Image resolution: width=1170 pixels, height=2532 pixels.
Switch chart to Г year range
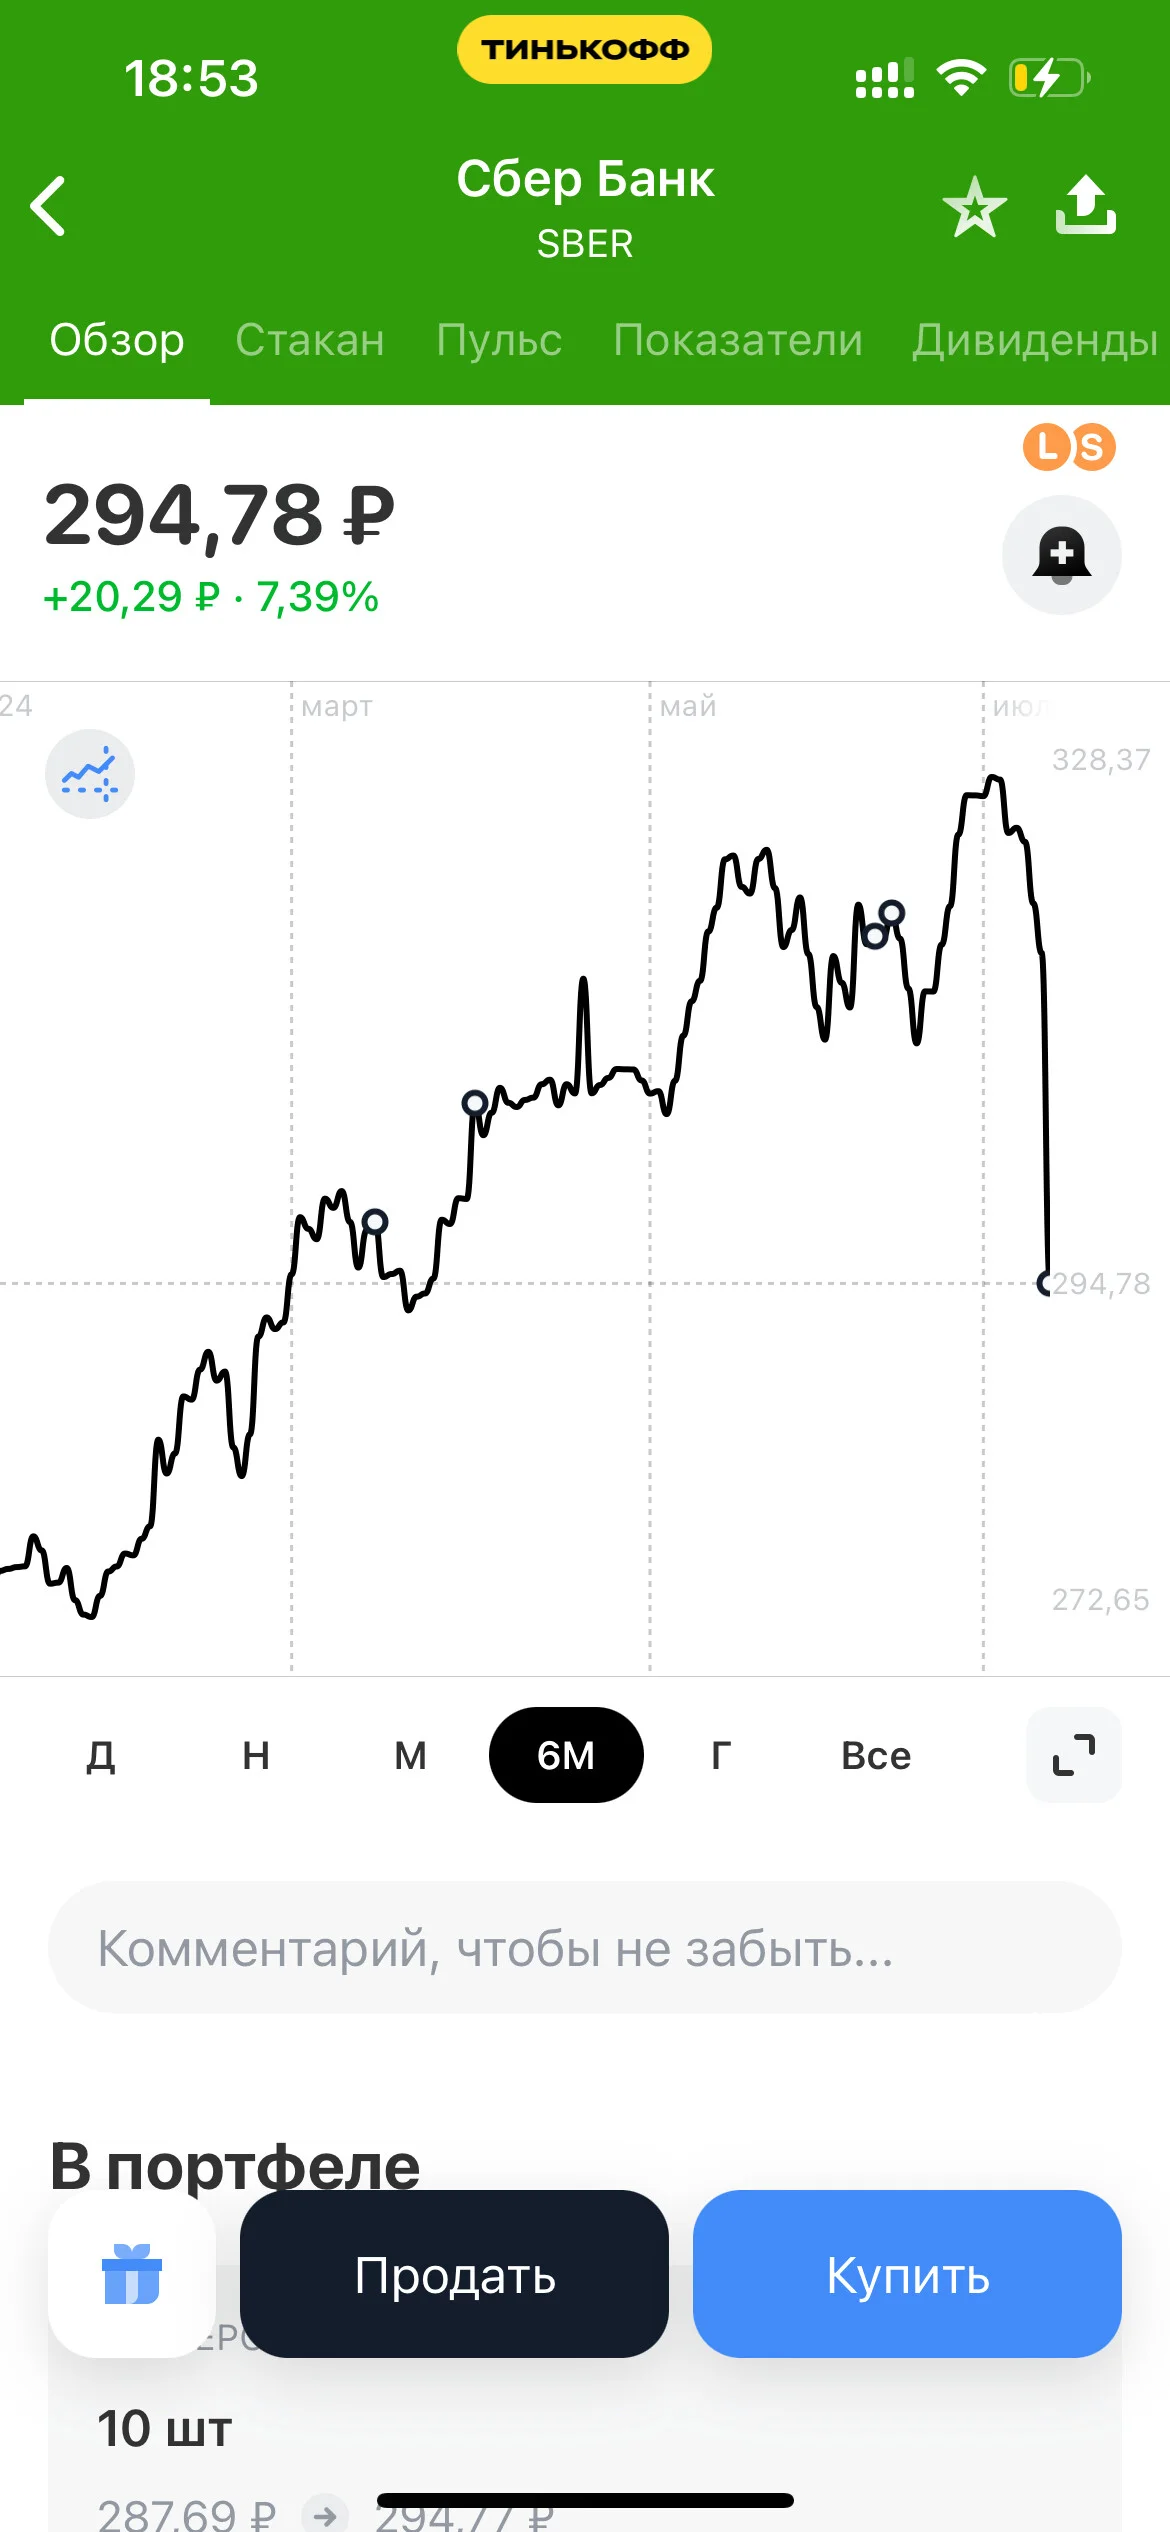(x=721, y=1755)
